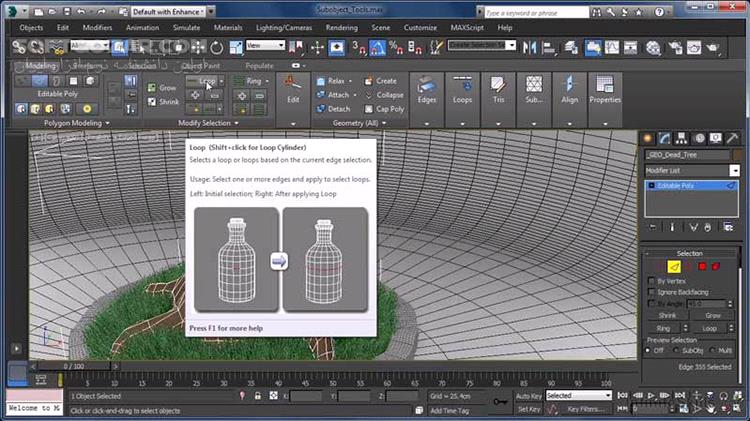Toggle the Set Key mode button
The width and height of the screenshot is (750, 421).
[529, 409]
